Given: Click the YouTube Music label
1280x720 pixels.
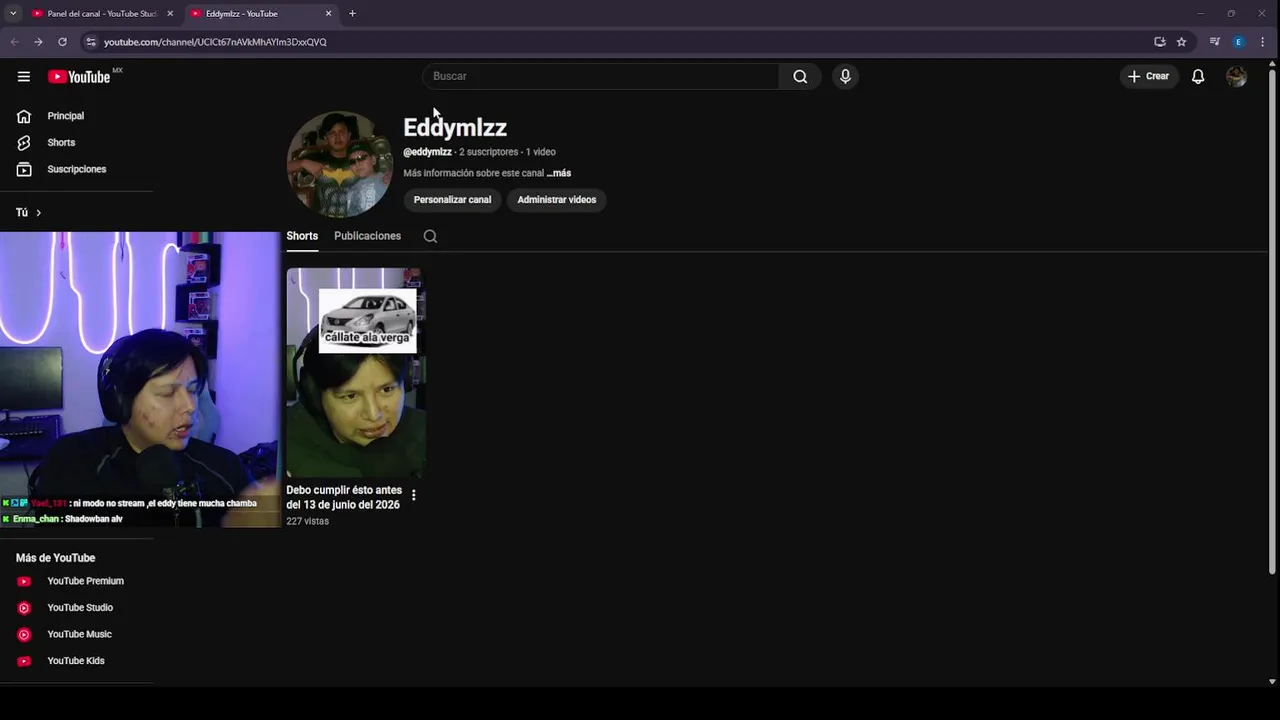Looking at the screenshot, I should point(79,635).
